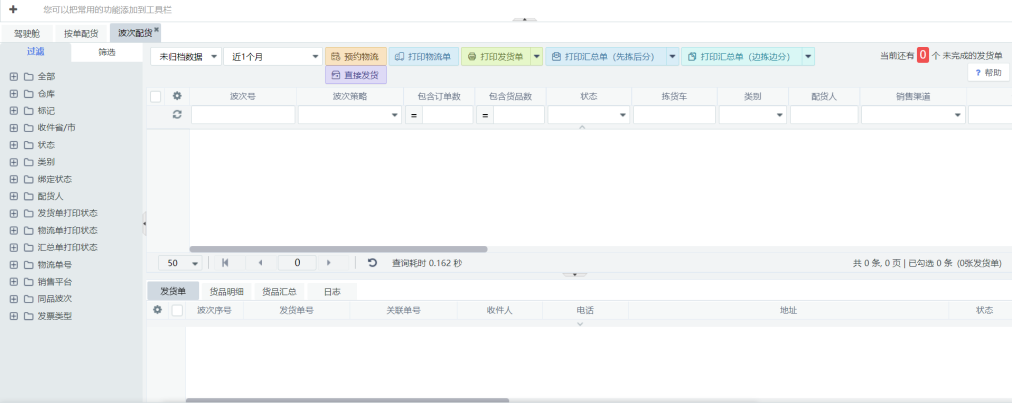Screen dimensions: 1012x405
Task: Expand the 状态 tree node
Action: pos(13,144)
